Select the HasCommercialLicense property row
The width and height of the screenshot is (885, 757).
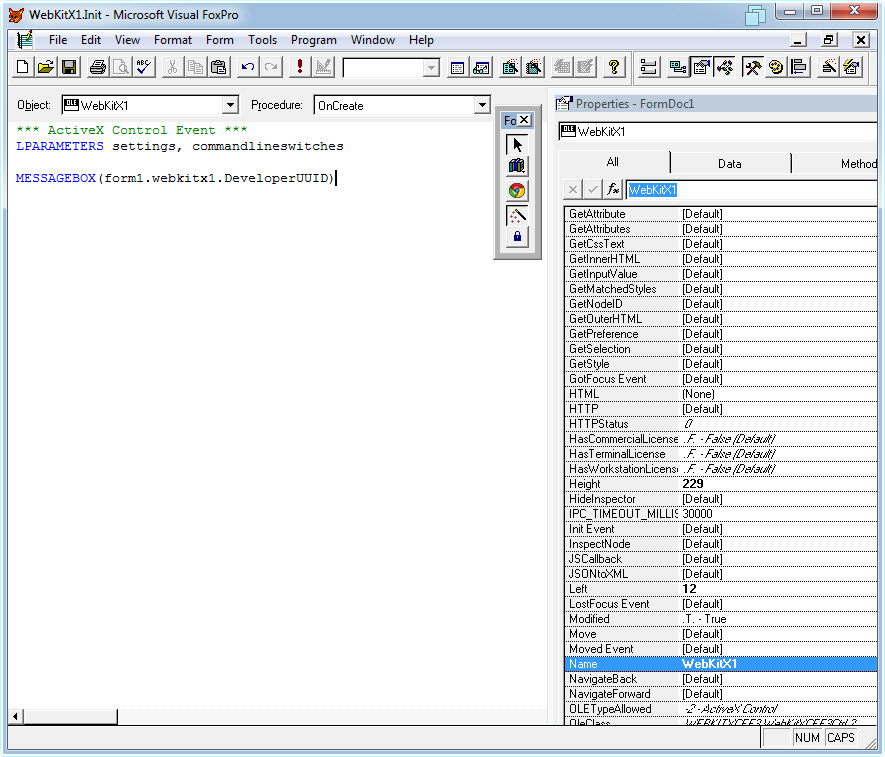tap(721, 439)
